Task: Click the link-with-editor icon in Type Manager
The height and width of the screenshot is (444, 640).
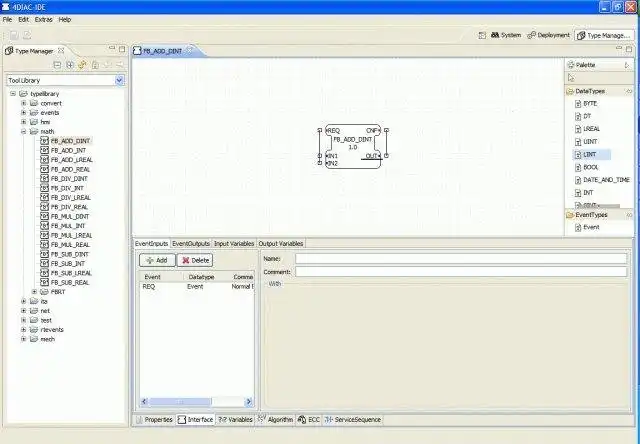Action: 82,65
